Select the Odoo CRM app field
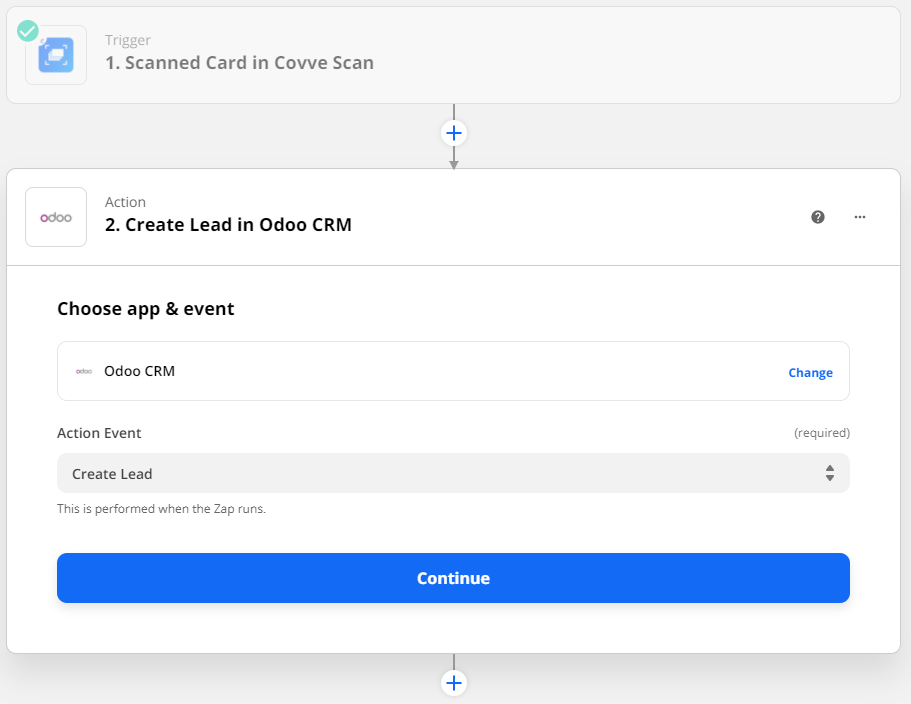Screen dimensions: 911x704 click(430, 371)
